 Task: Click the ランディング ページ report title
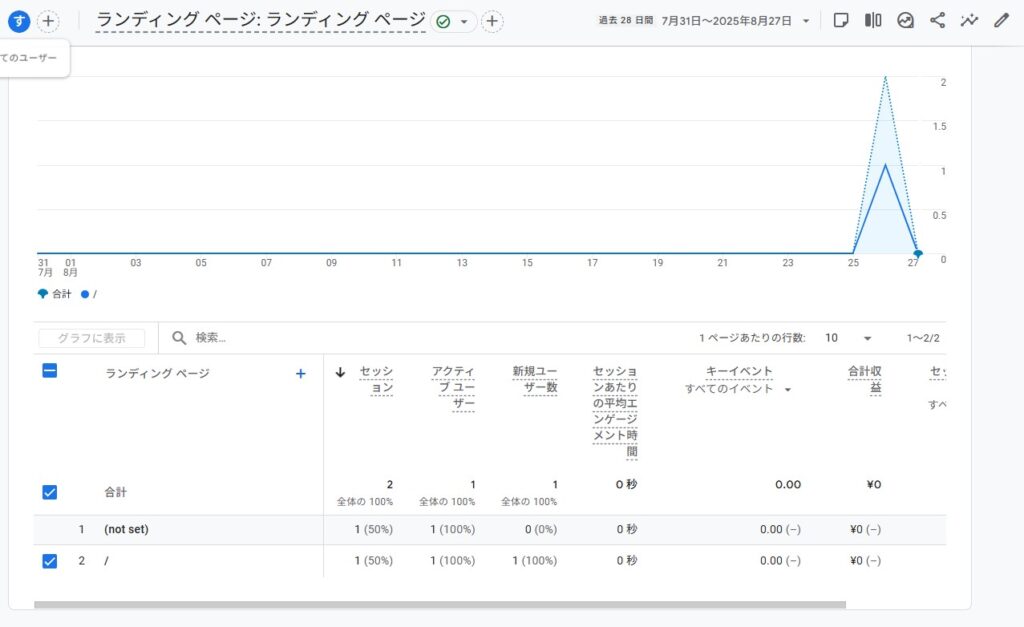click(x=261, y=20)
